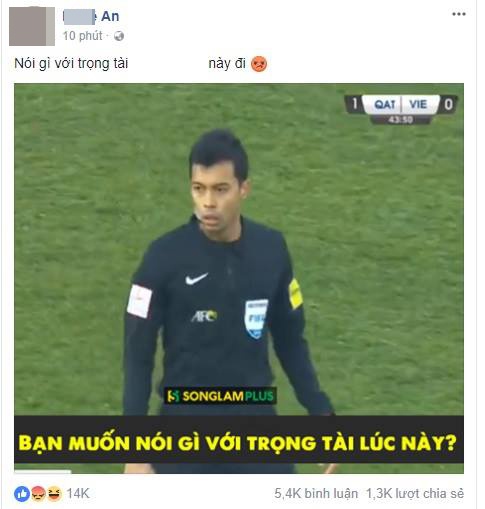
Task: Click the angry emoji in post caption
Action: pos(259,64)
